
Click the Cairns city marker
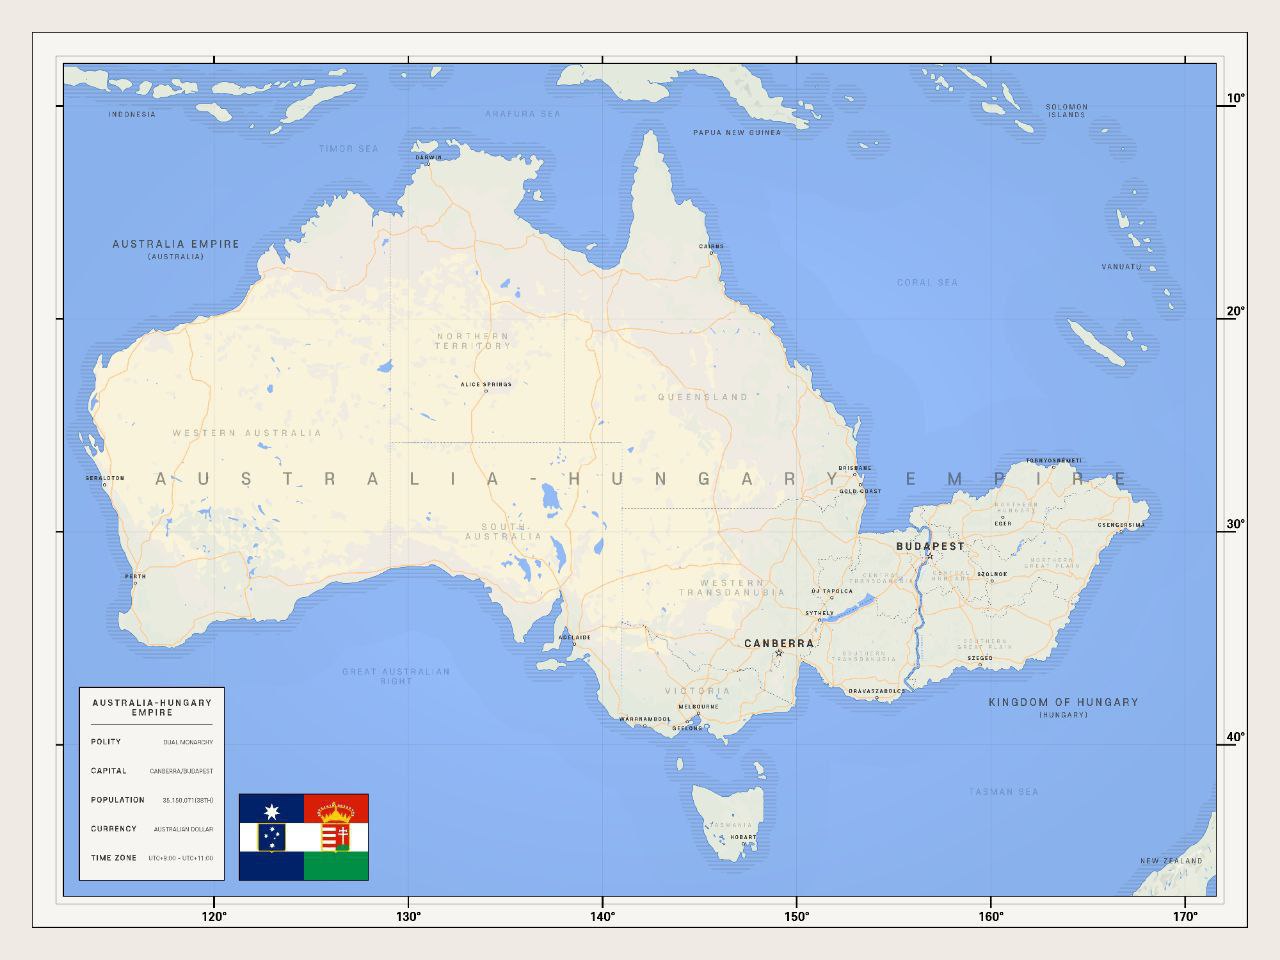(x=712, y=253)
